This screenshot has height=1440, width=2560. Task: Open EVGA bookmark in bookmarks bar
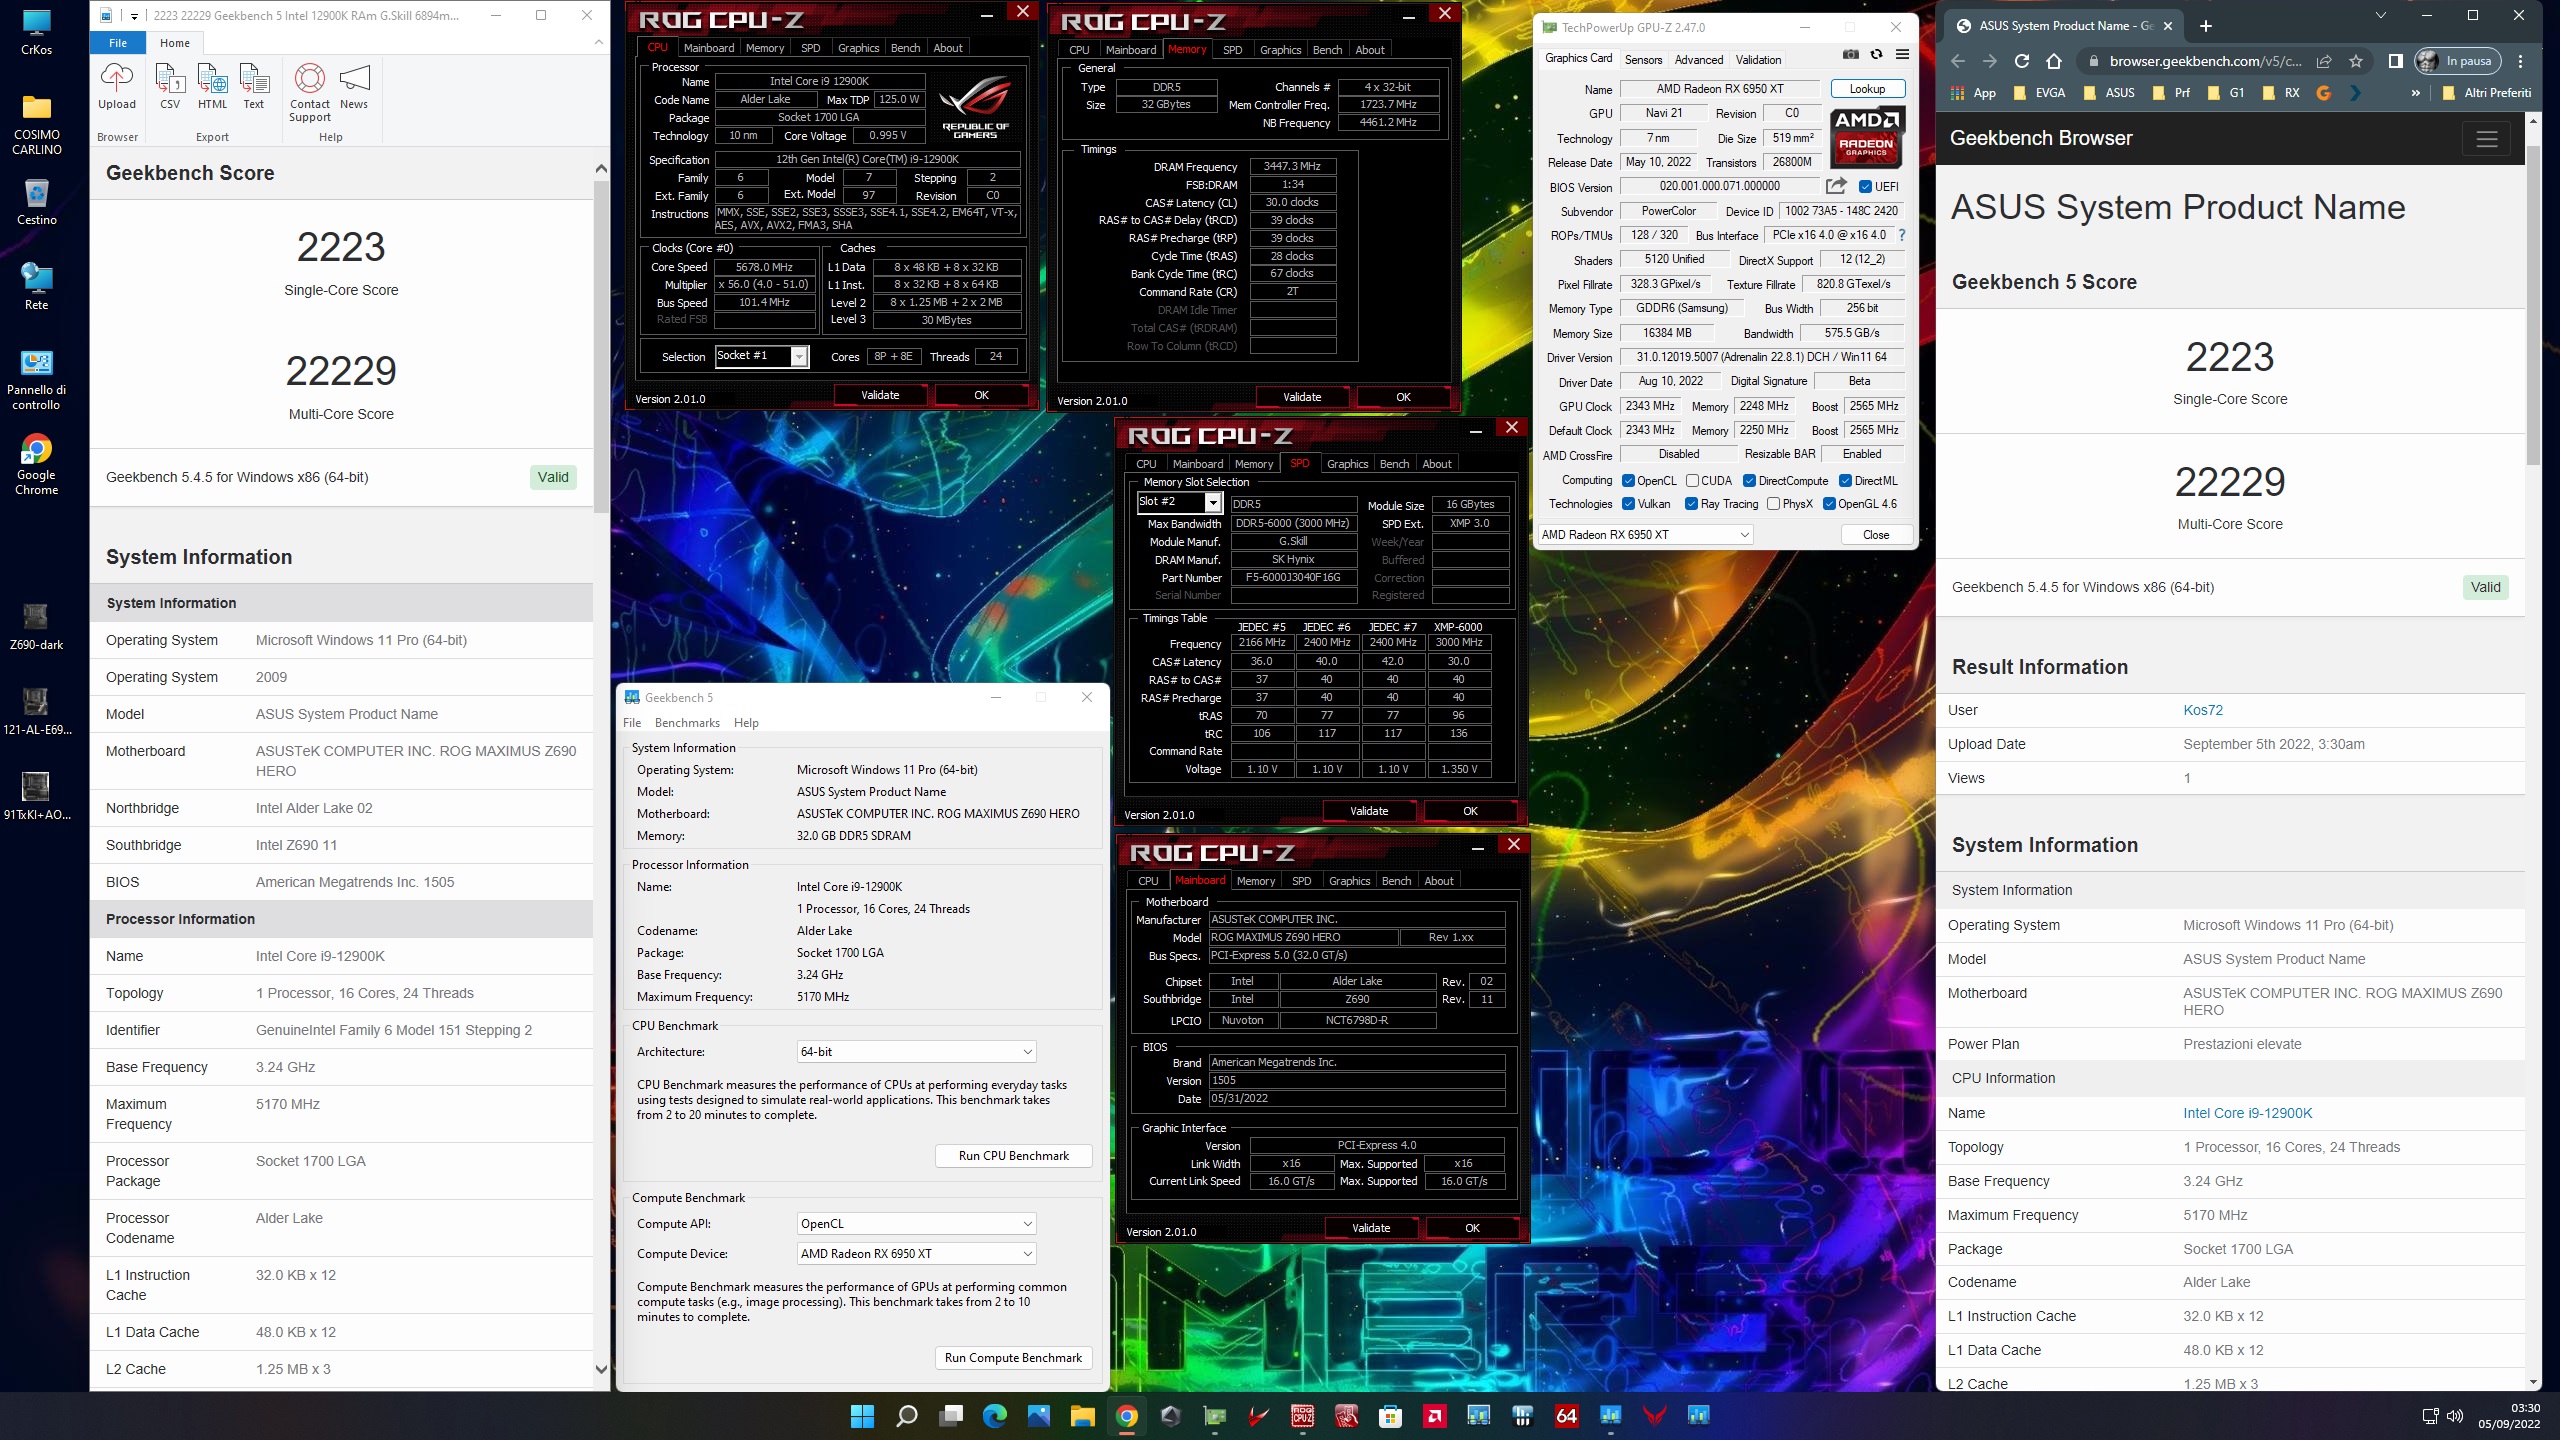tap(2040, 93)
